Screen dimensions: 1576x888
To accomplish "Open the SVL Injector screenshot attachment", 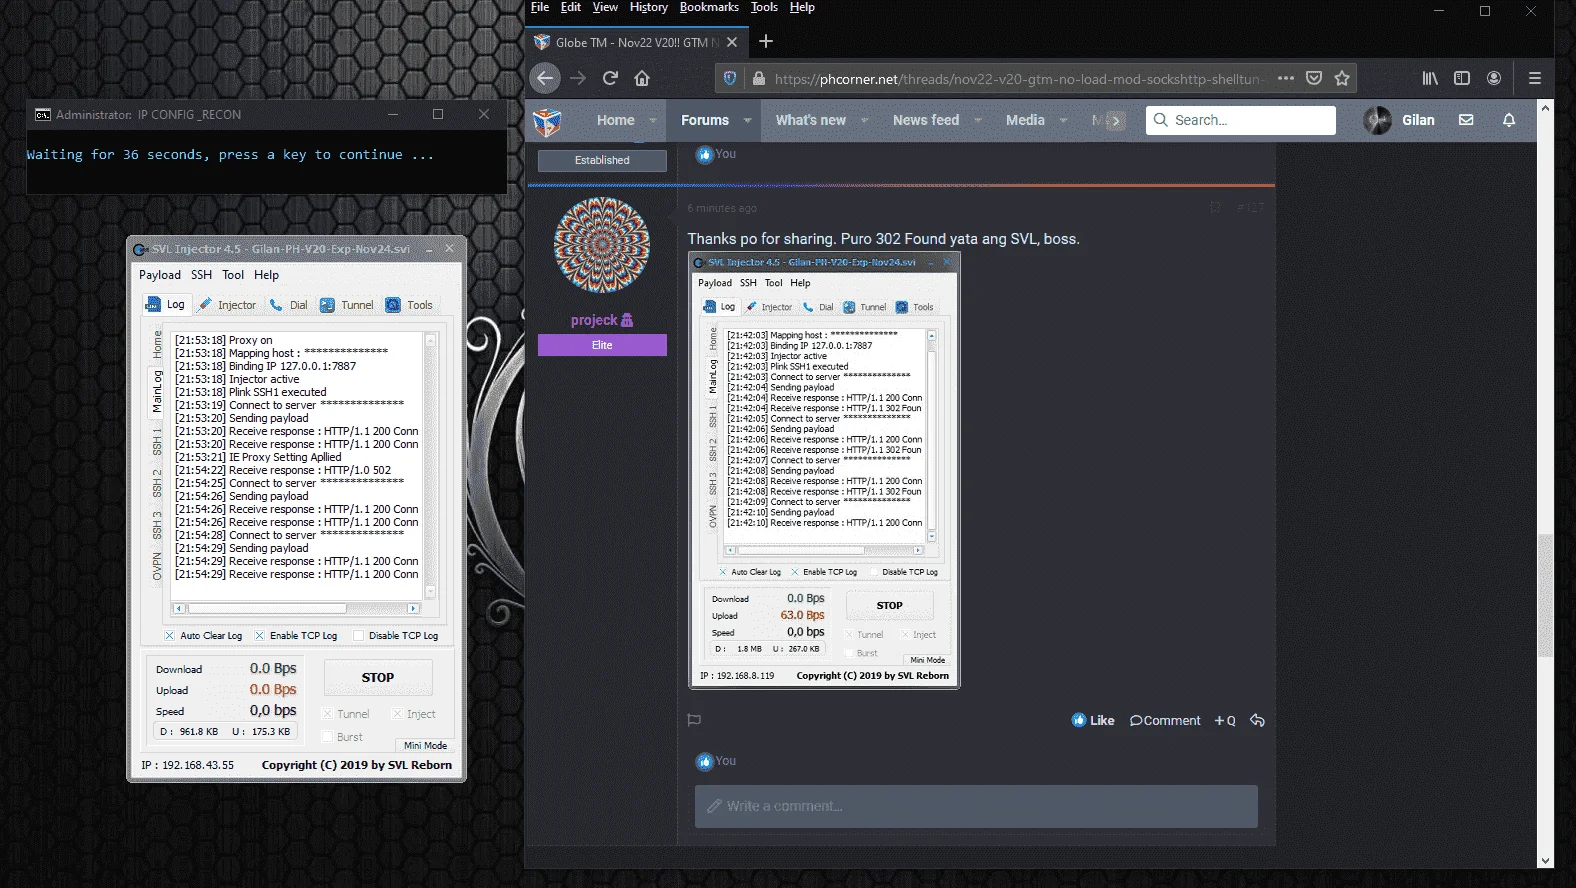I will click(x=824, y=470).
